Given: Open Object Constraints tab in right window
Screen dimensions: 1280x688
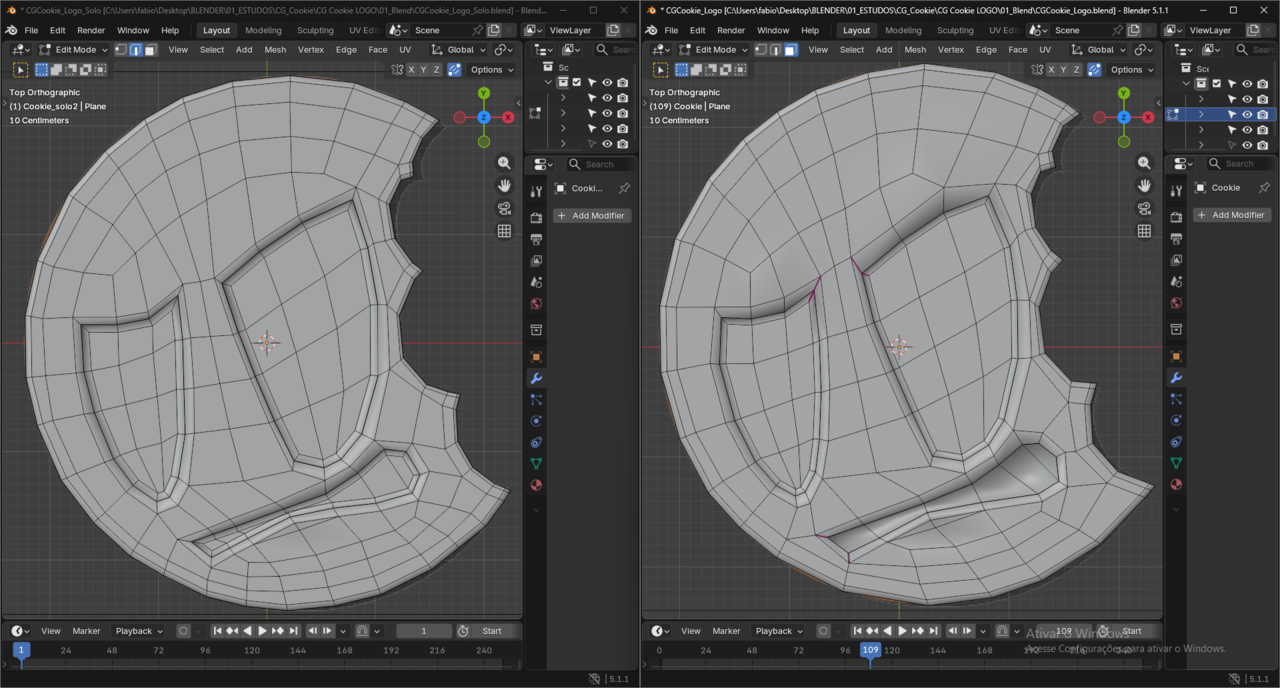Looking at the screenshot, I should point(1176,442).
